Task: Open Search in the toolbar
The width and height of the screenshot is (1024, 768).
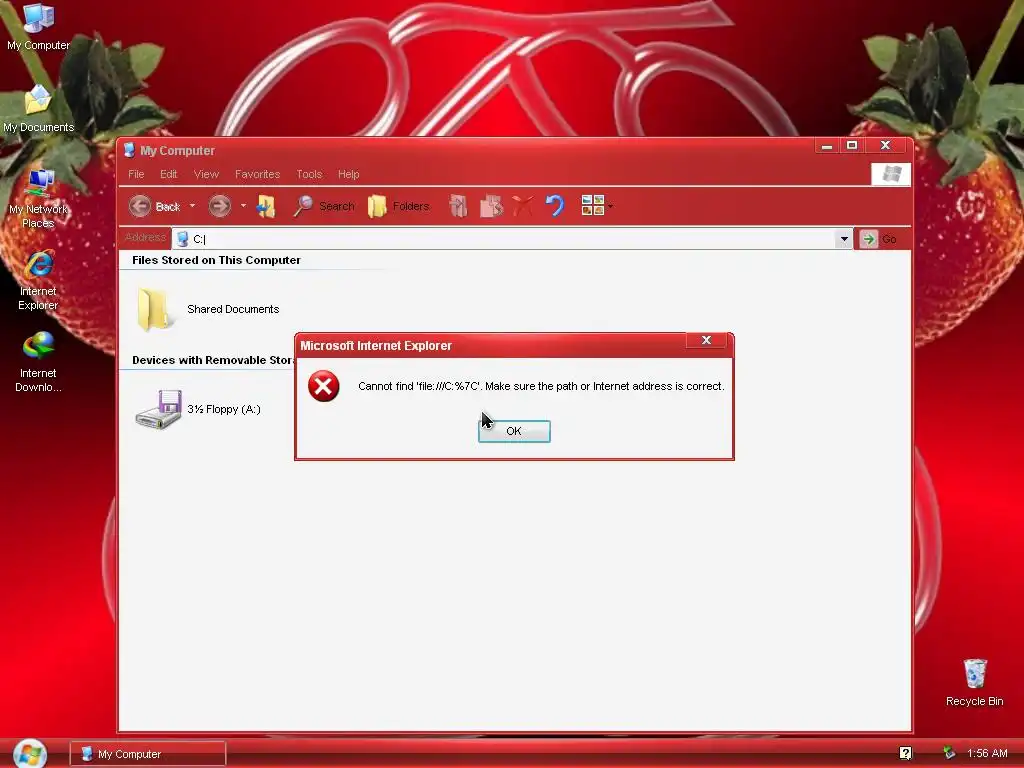Action: 324,206
